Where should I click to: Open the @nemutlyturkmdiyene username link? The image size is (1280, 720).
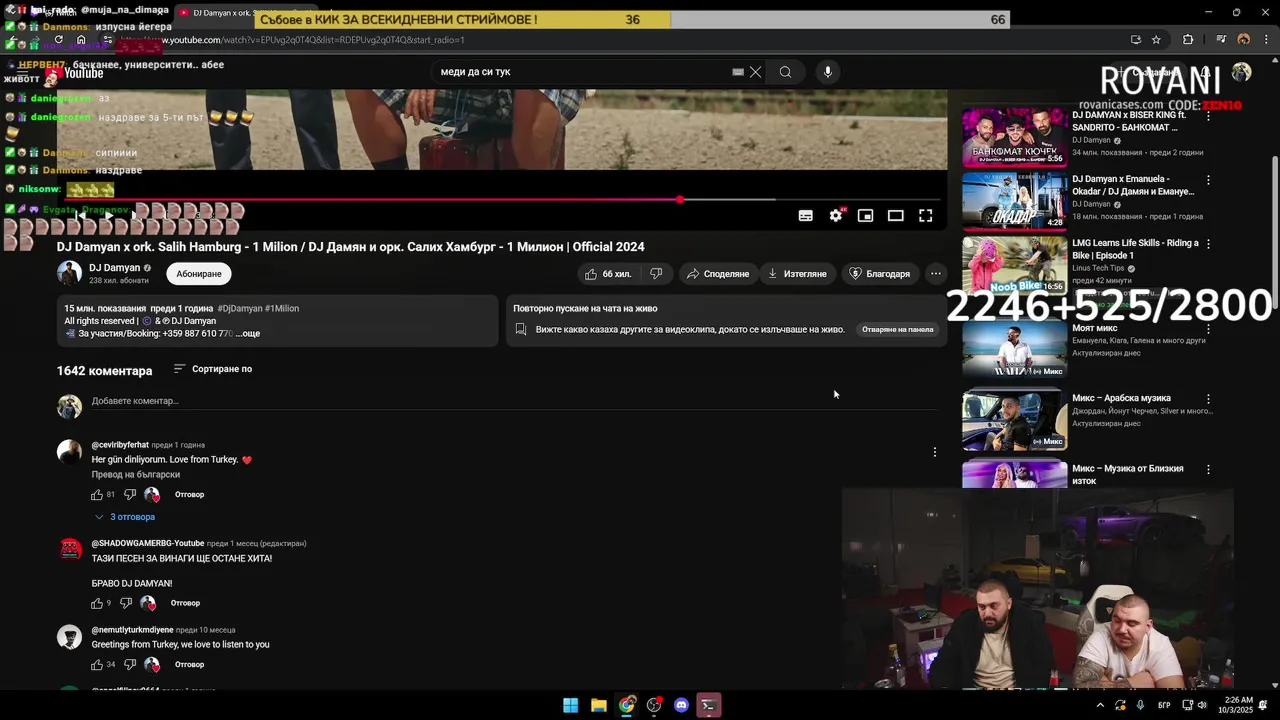point(132,630)
